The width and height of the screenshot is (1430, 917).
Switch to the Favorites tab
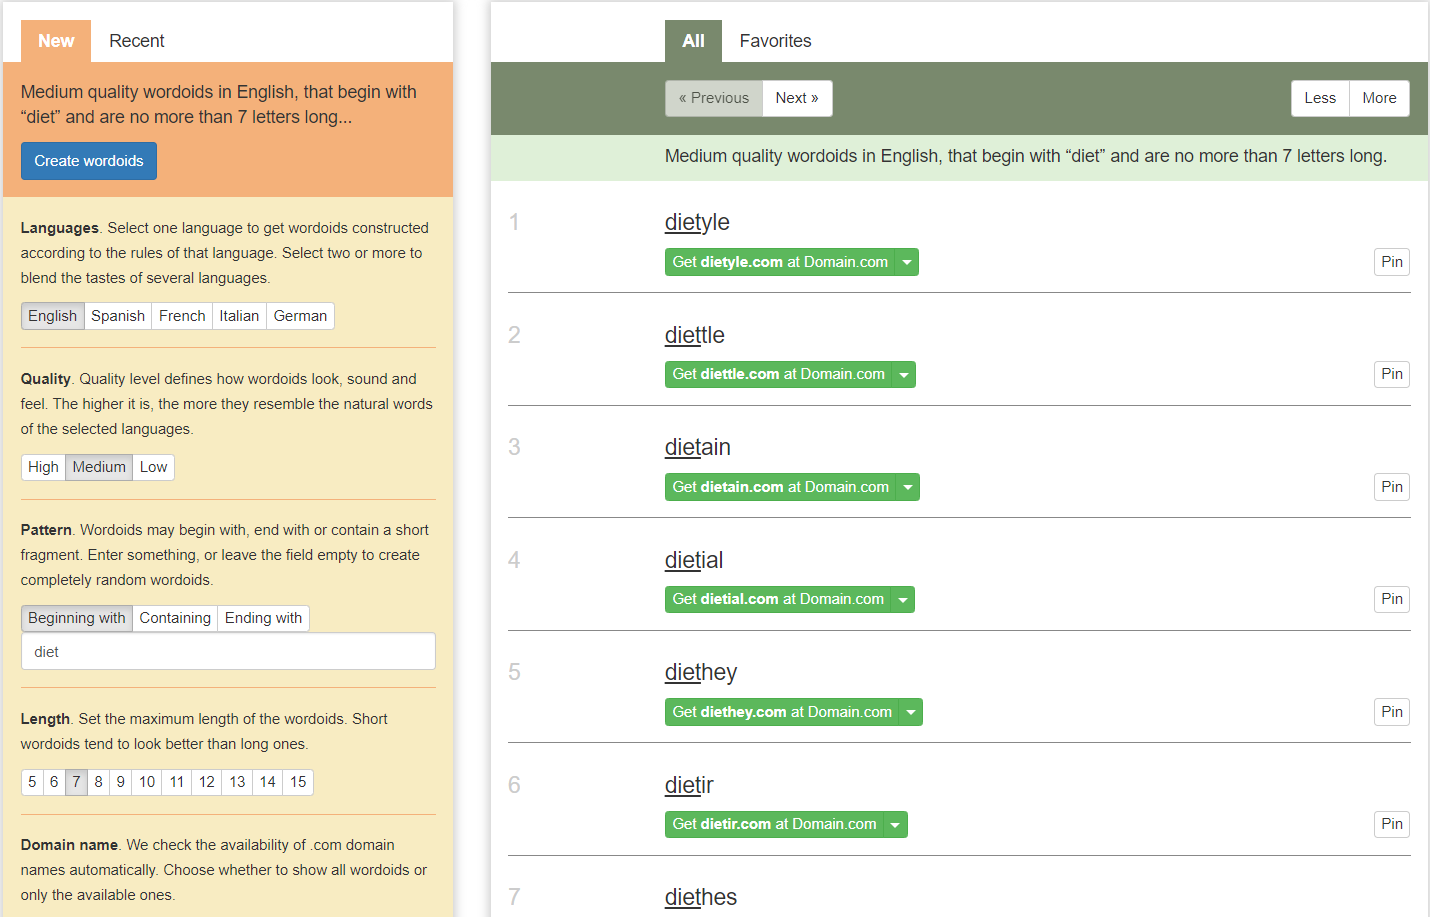point(775,41)
